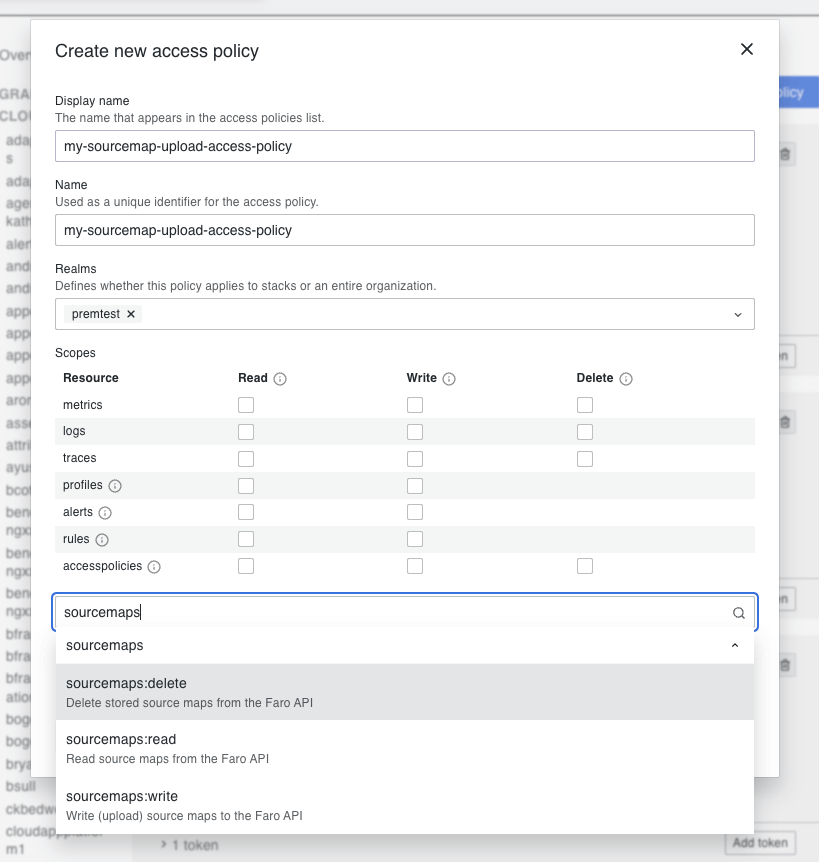
Task: Open the Realms dropdown arrow
Action: point(738,314)
